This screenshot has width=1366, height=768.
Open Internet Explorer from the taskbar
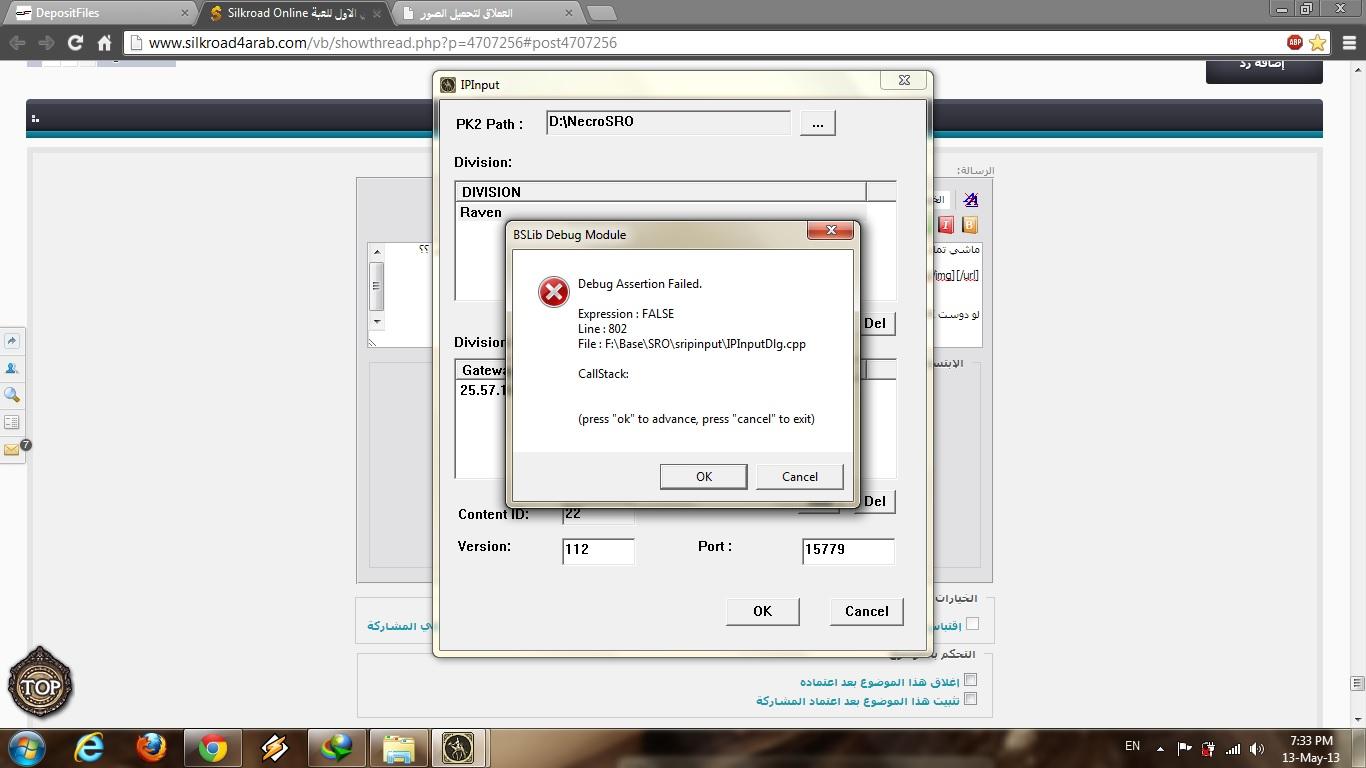pos(89,747)
